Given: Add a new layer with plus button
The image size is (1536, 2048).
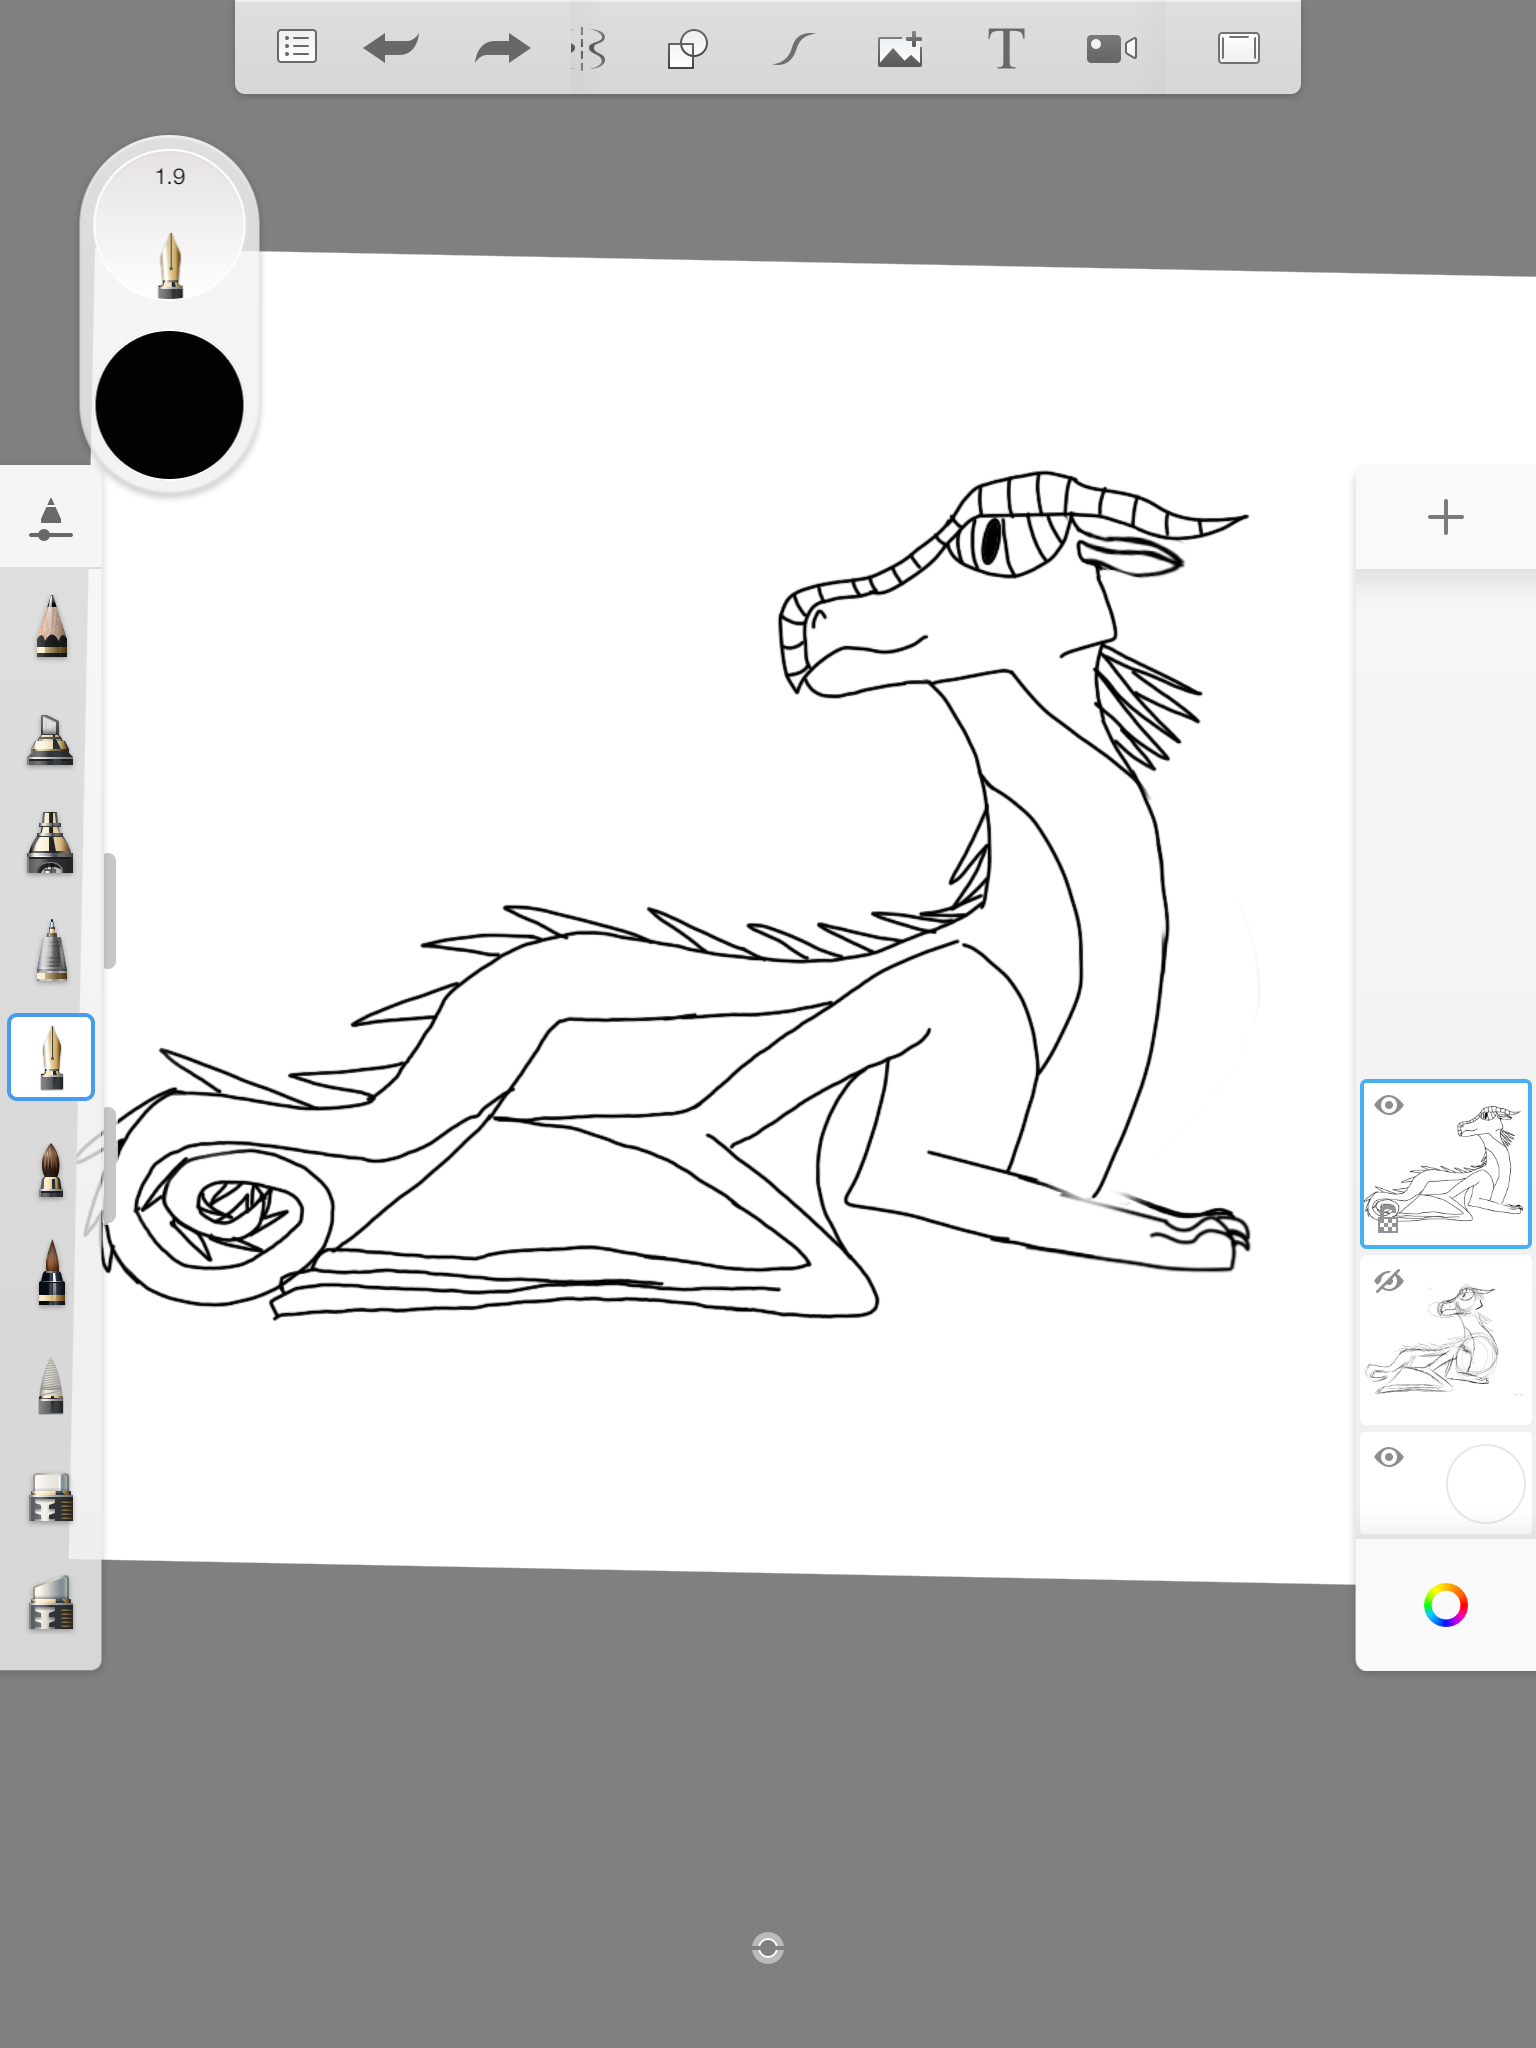Looking at the screenshot, I should (x=1445, y=518).
